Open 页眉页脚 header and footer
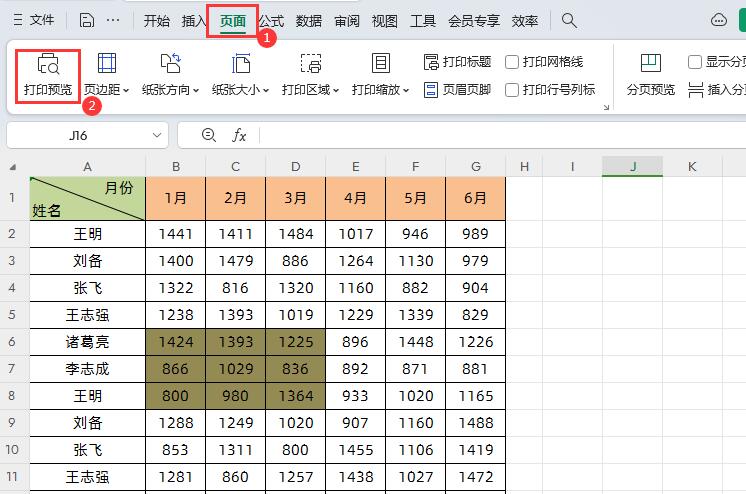This screenshot has width=746, height=494. click(x=457, y=89)
